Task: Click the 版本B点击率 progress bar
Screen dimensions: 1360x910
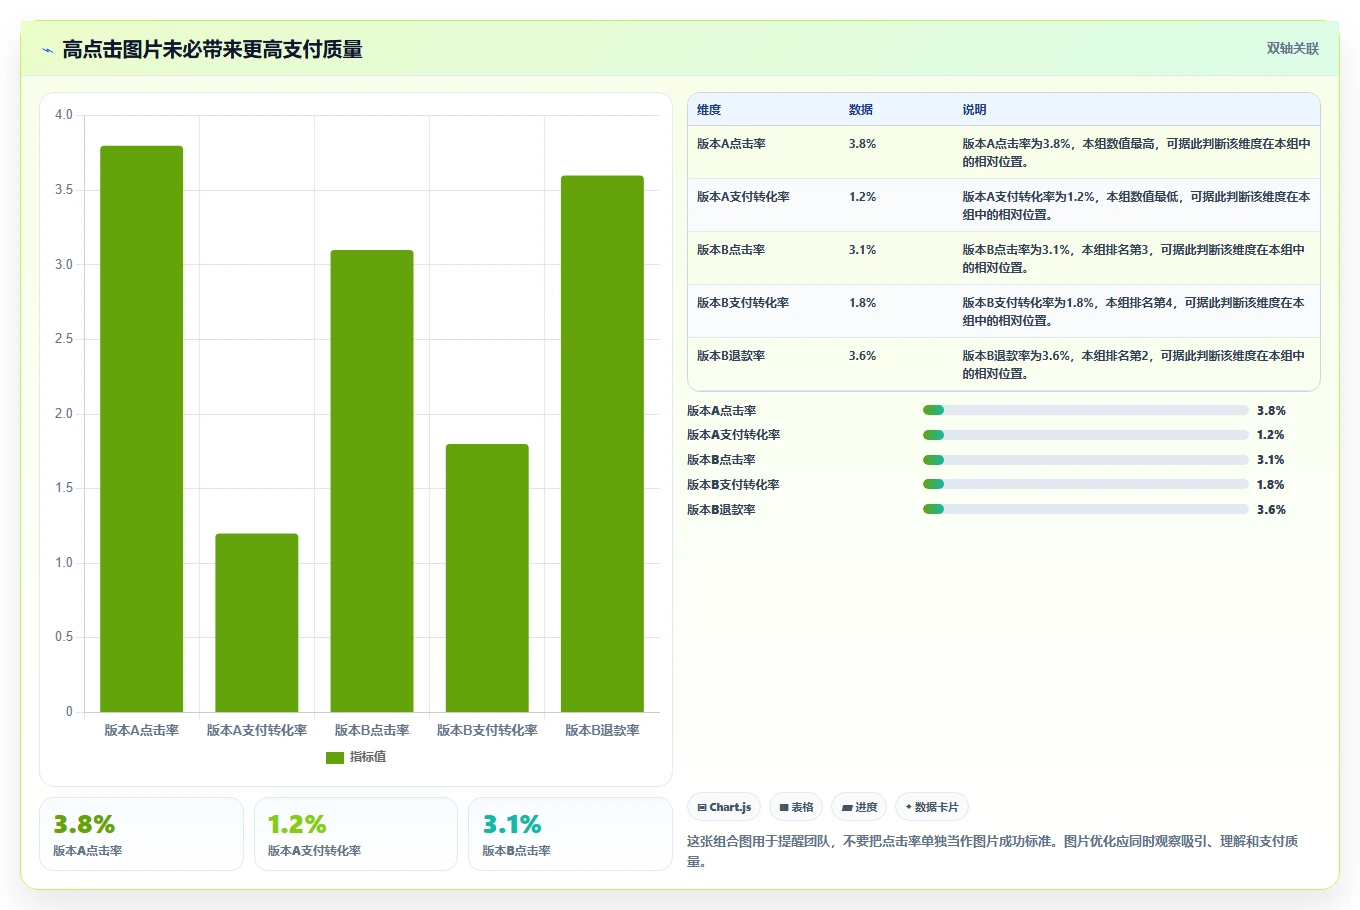Action: pos(1086,460)
